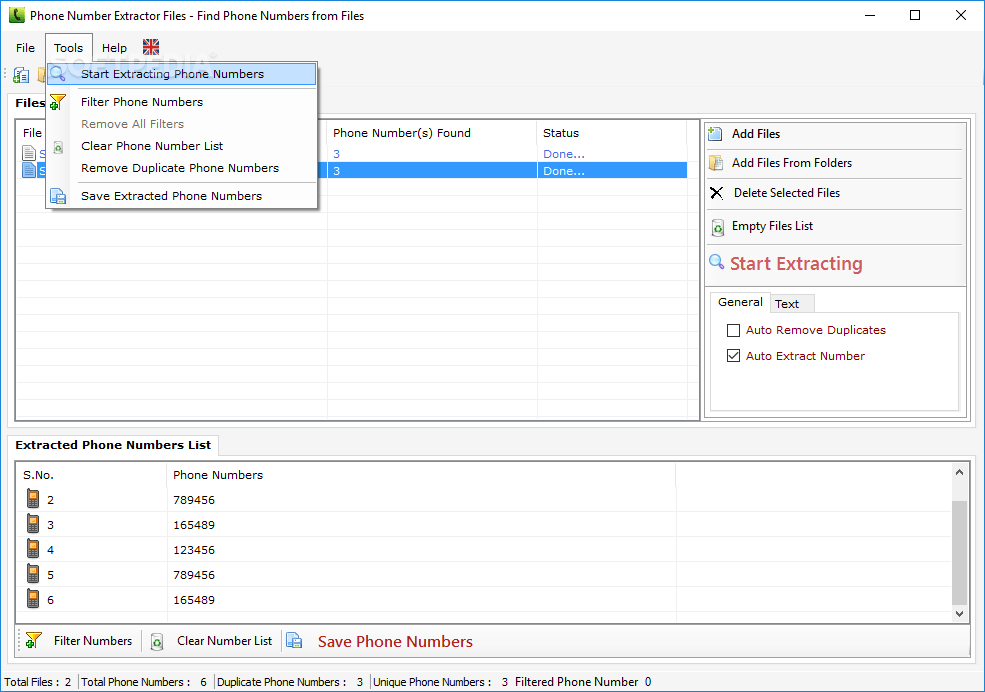Screen dimensions: 985x692
Task: Select Remove Duplicate Phone Numbers from Tools menu
Action: [x=182, y=170]
